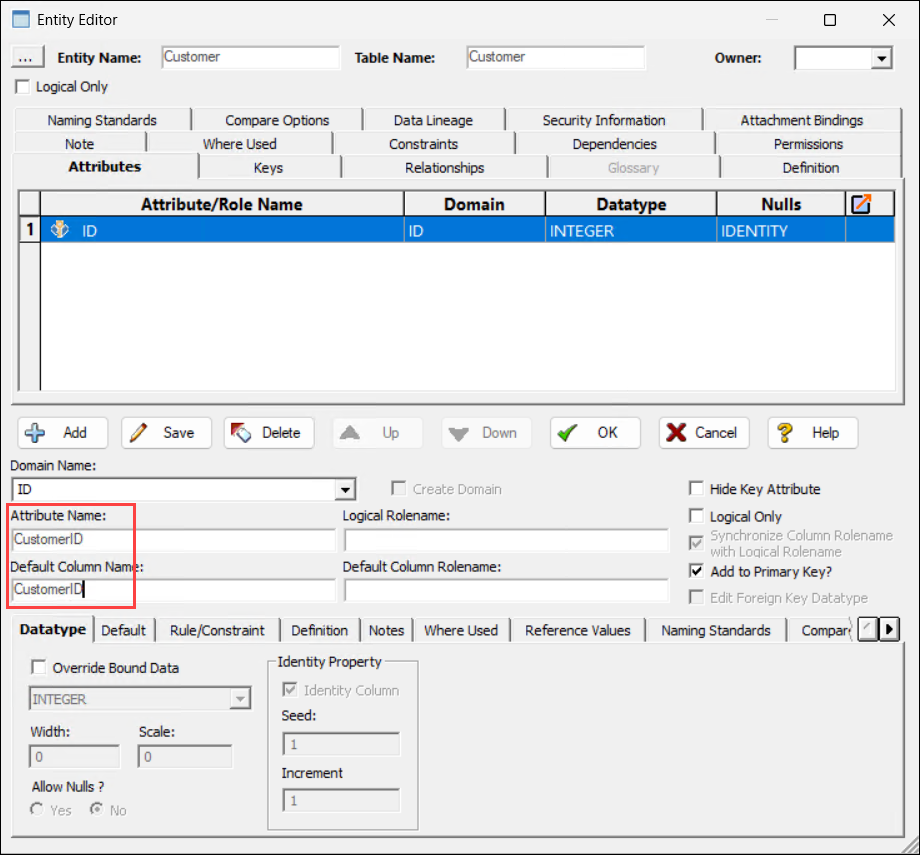Open Help with the question mark button

tap(811, 433)
